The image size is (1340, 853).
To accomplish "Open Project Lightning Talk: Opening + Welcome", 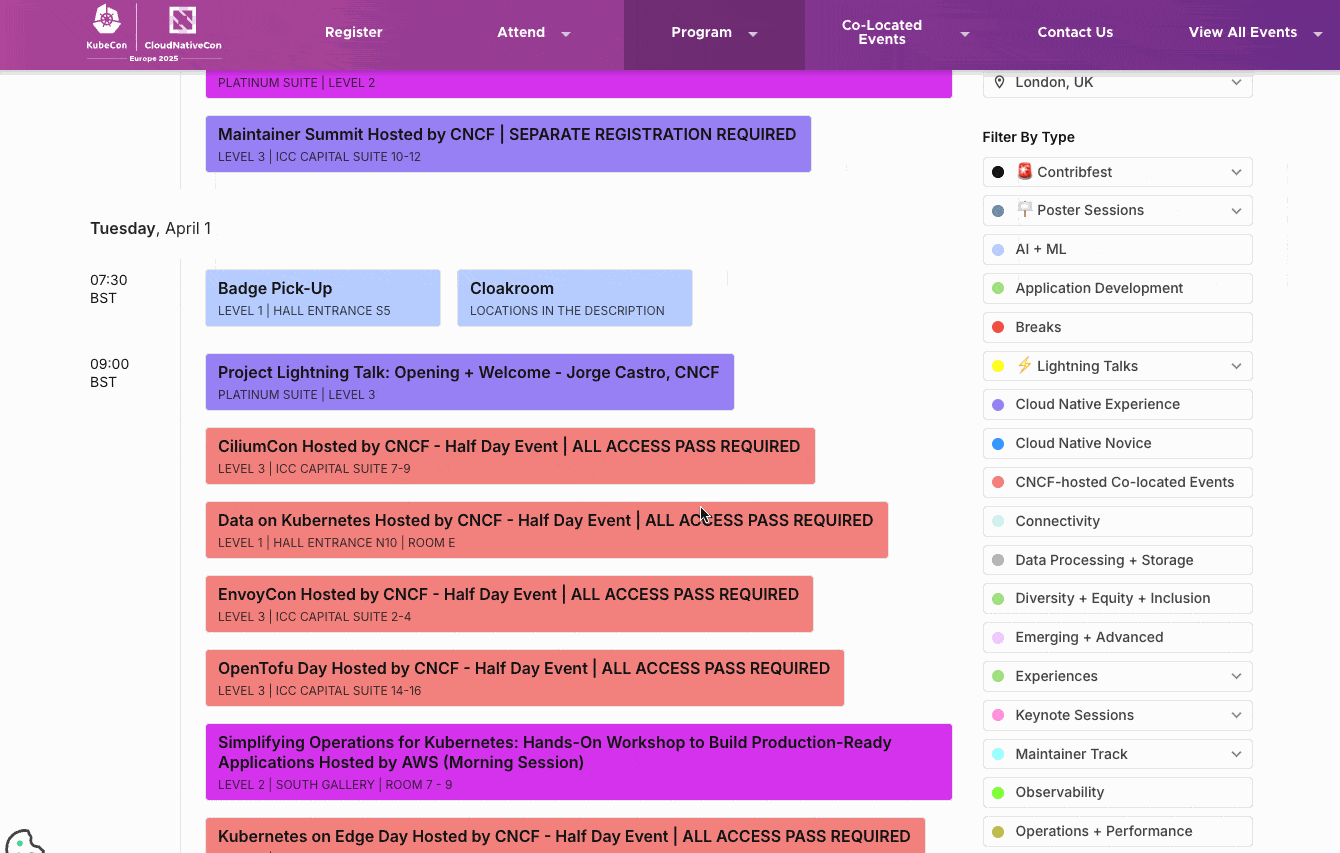I will point(470,382).
